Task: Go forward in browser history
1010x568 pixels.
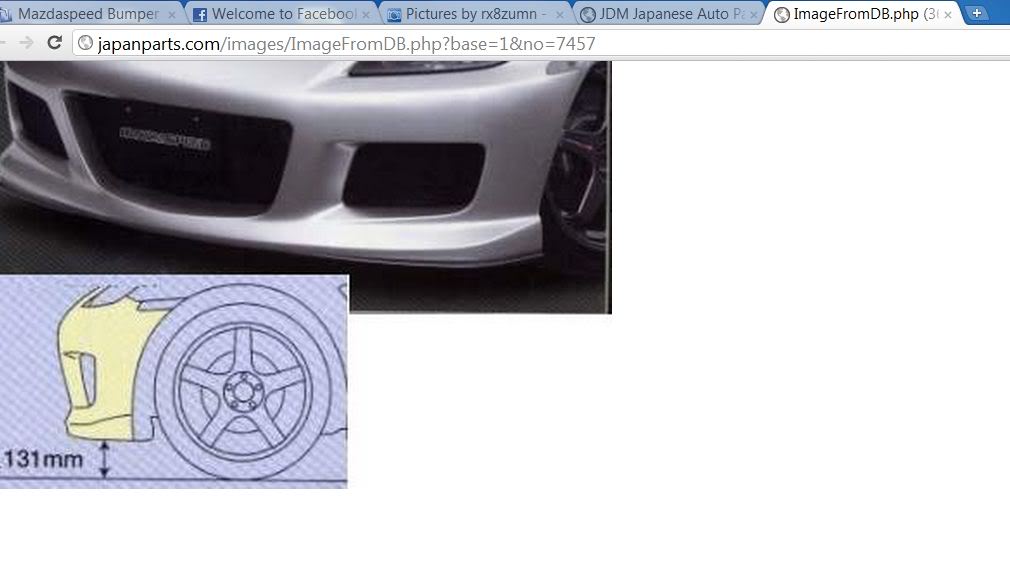Action: (x=26, y=43)
